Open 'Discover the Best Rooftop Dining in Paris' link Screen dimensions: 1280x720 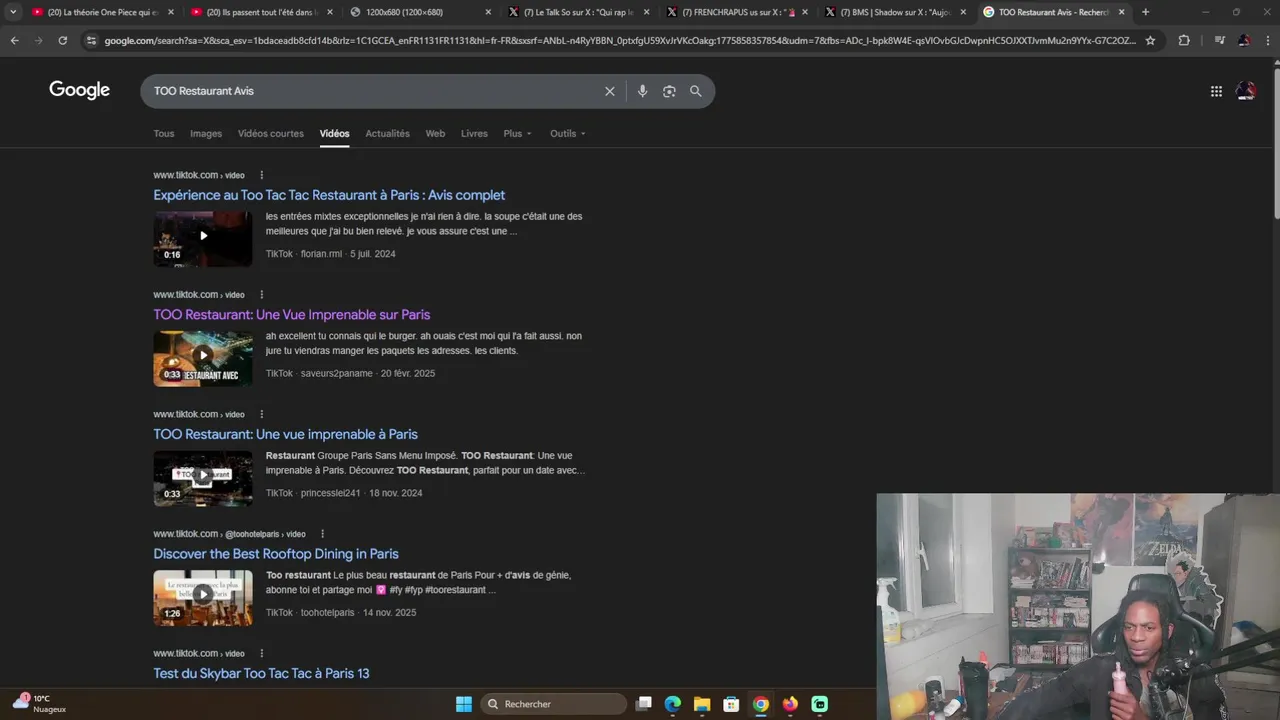coord(276,554)
